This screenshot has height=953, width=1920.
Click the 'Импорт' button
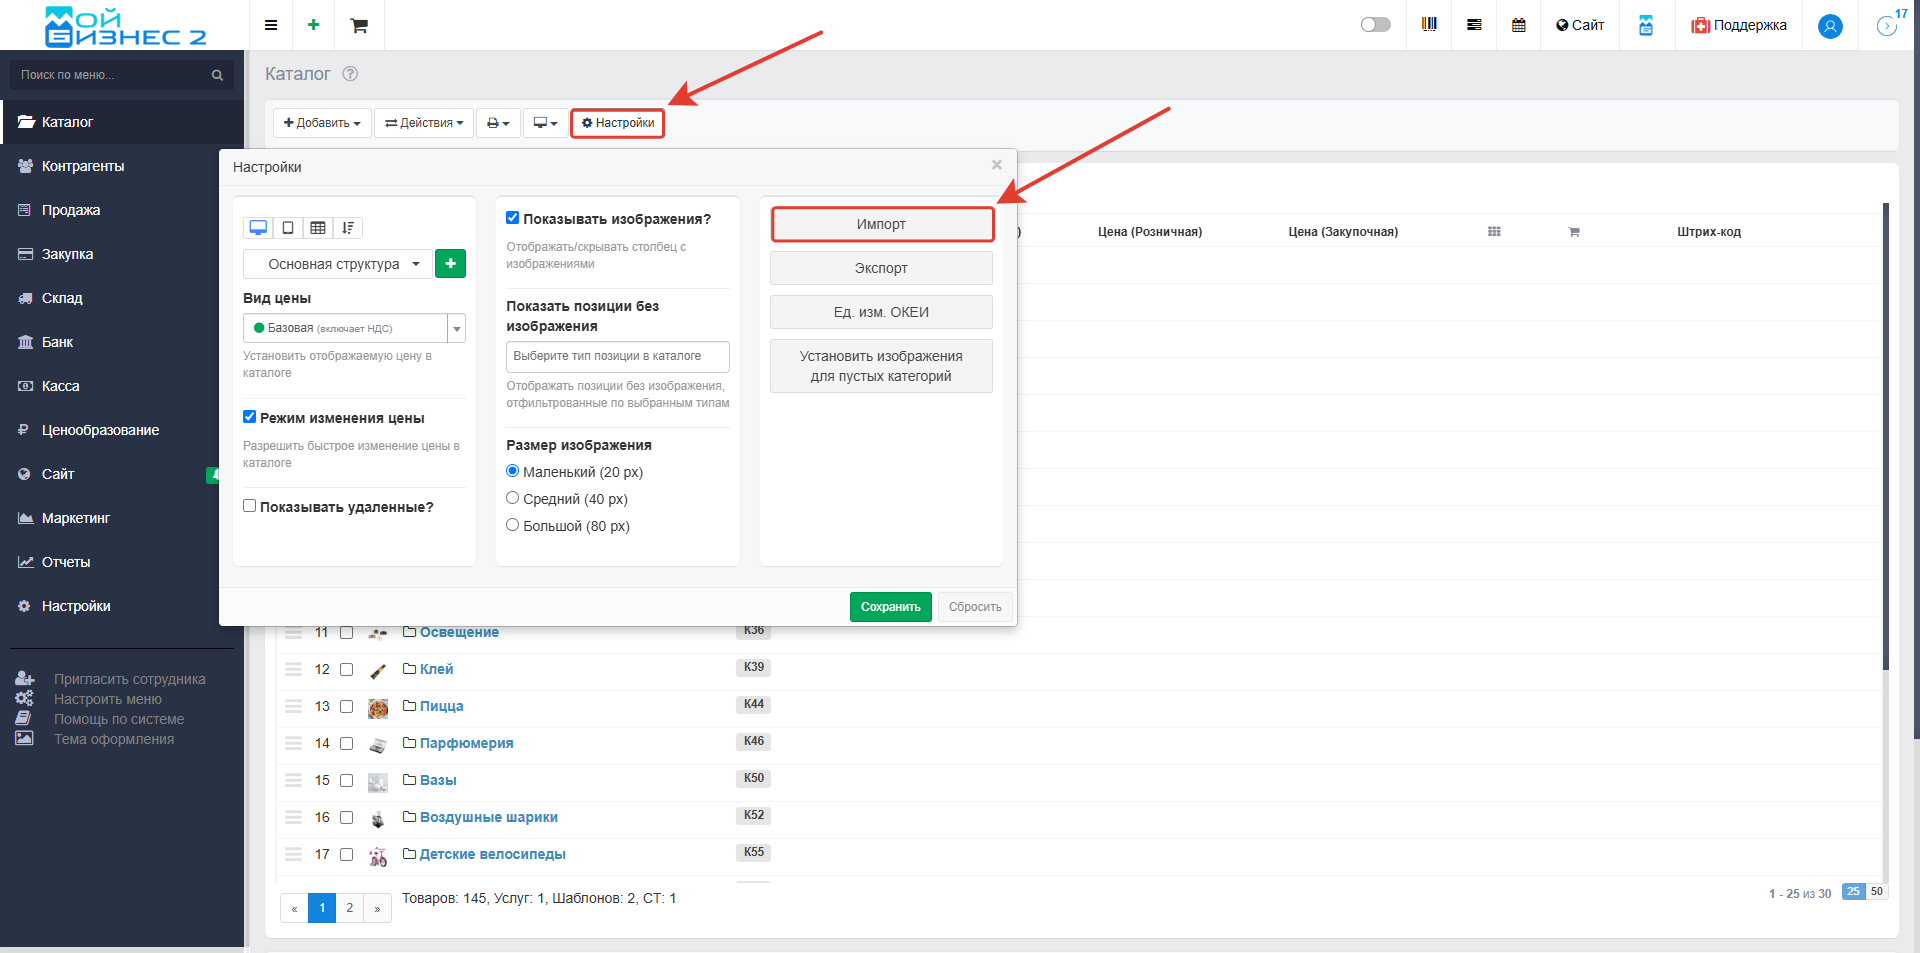[881, 224]
